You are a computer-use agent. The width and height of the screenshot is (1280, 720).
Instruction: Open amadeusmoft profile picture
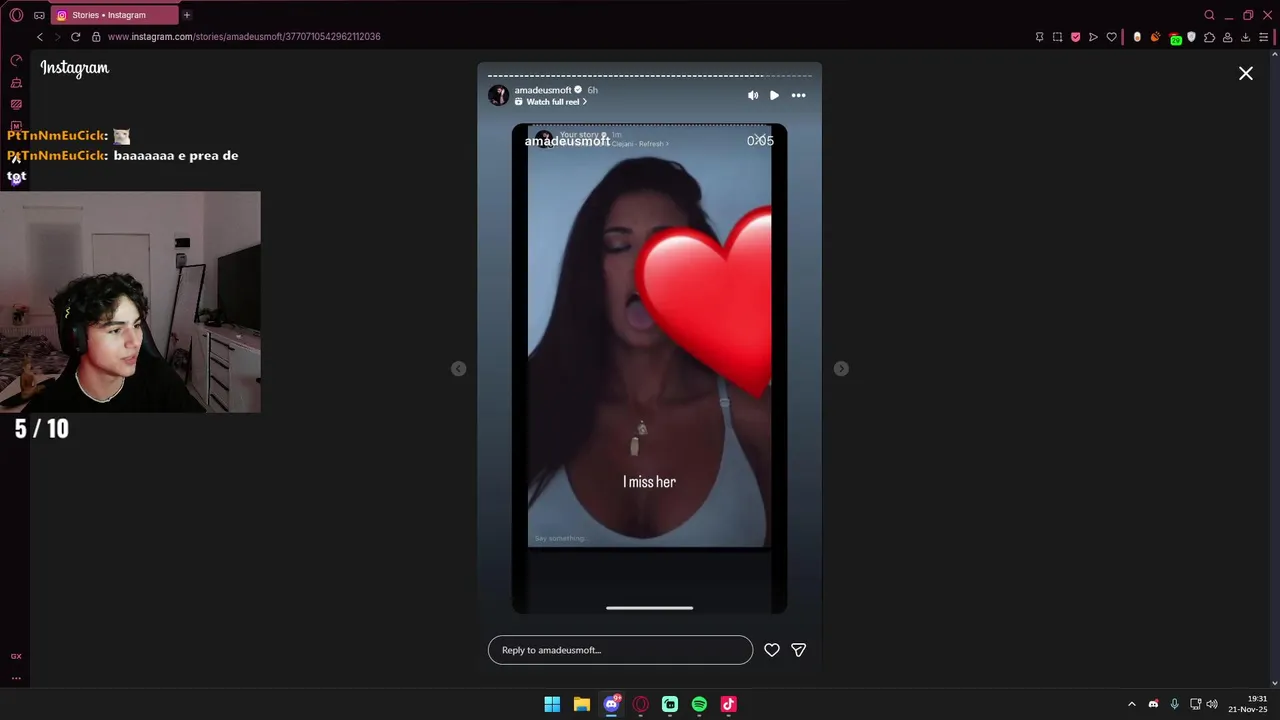(x=498, y=95)
